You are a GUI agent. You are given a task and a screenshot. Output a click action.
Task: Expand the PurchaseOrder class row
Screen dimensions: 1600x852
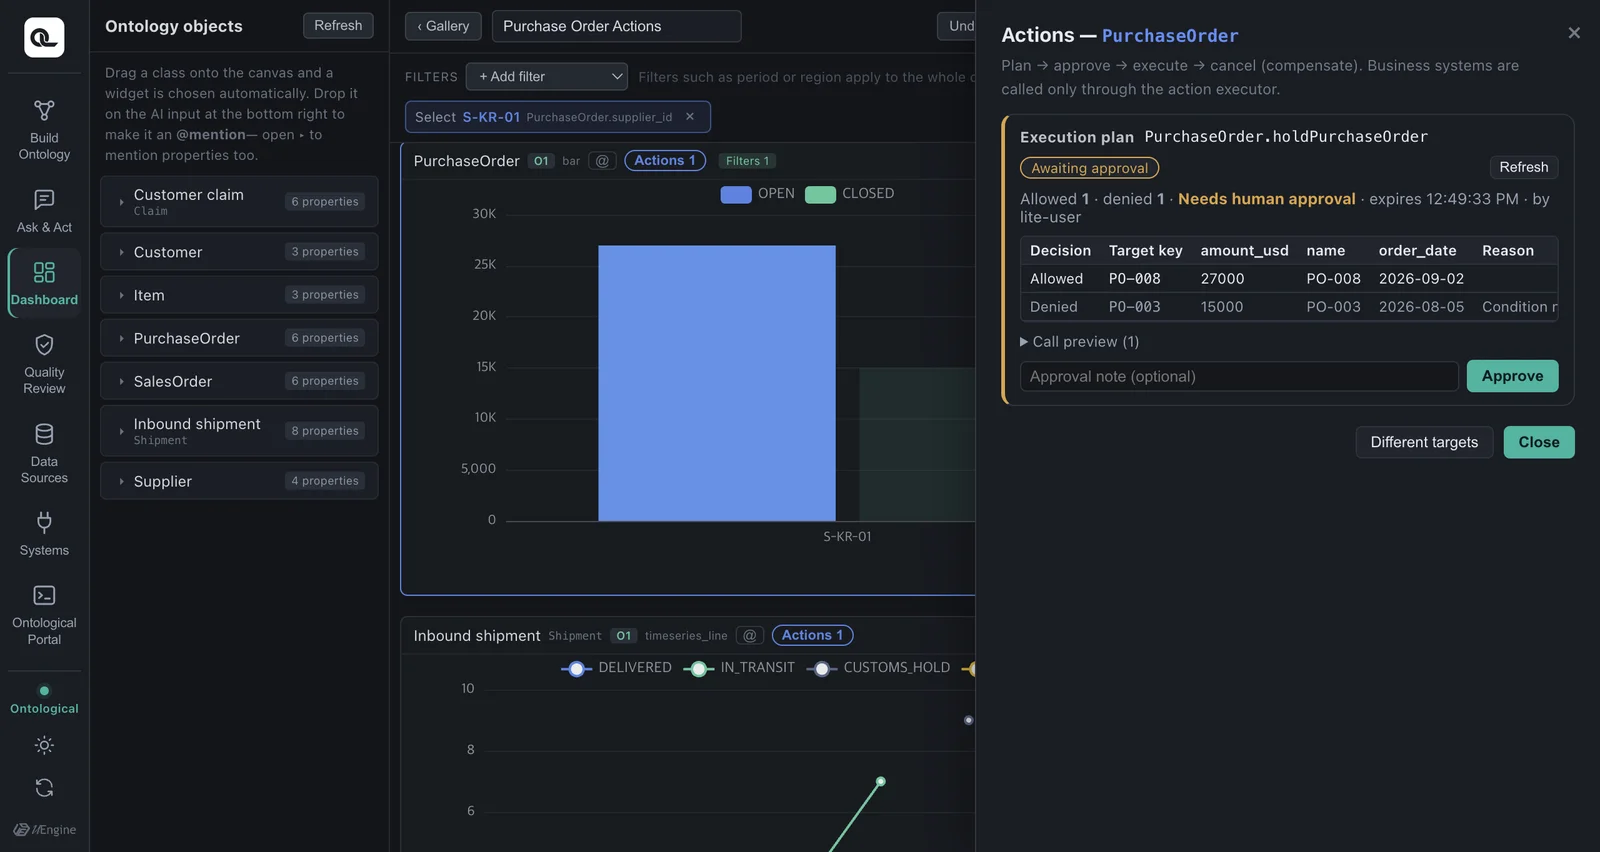(x=239, y=338)
